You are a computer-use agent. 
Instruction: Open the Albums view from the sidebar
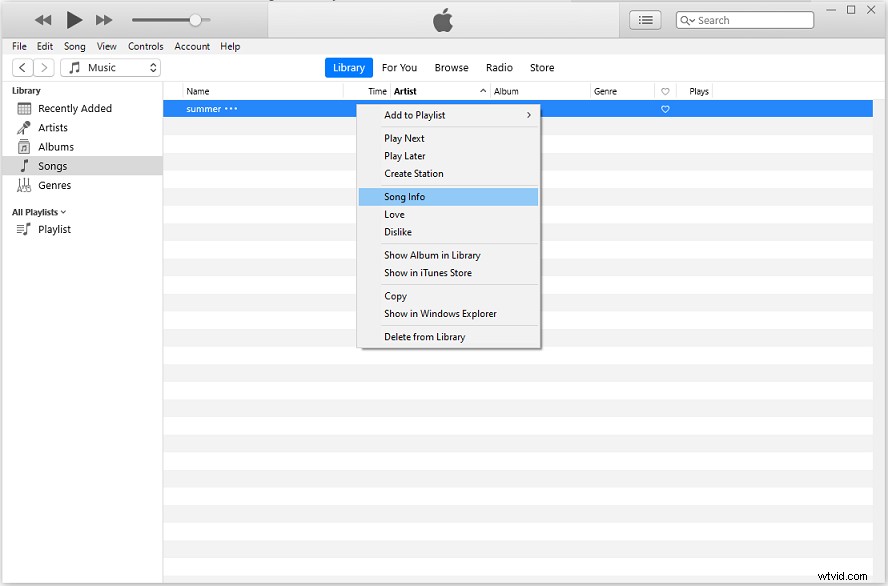[49, 146]
